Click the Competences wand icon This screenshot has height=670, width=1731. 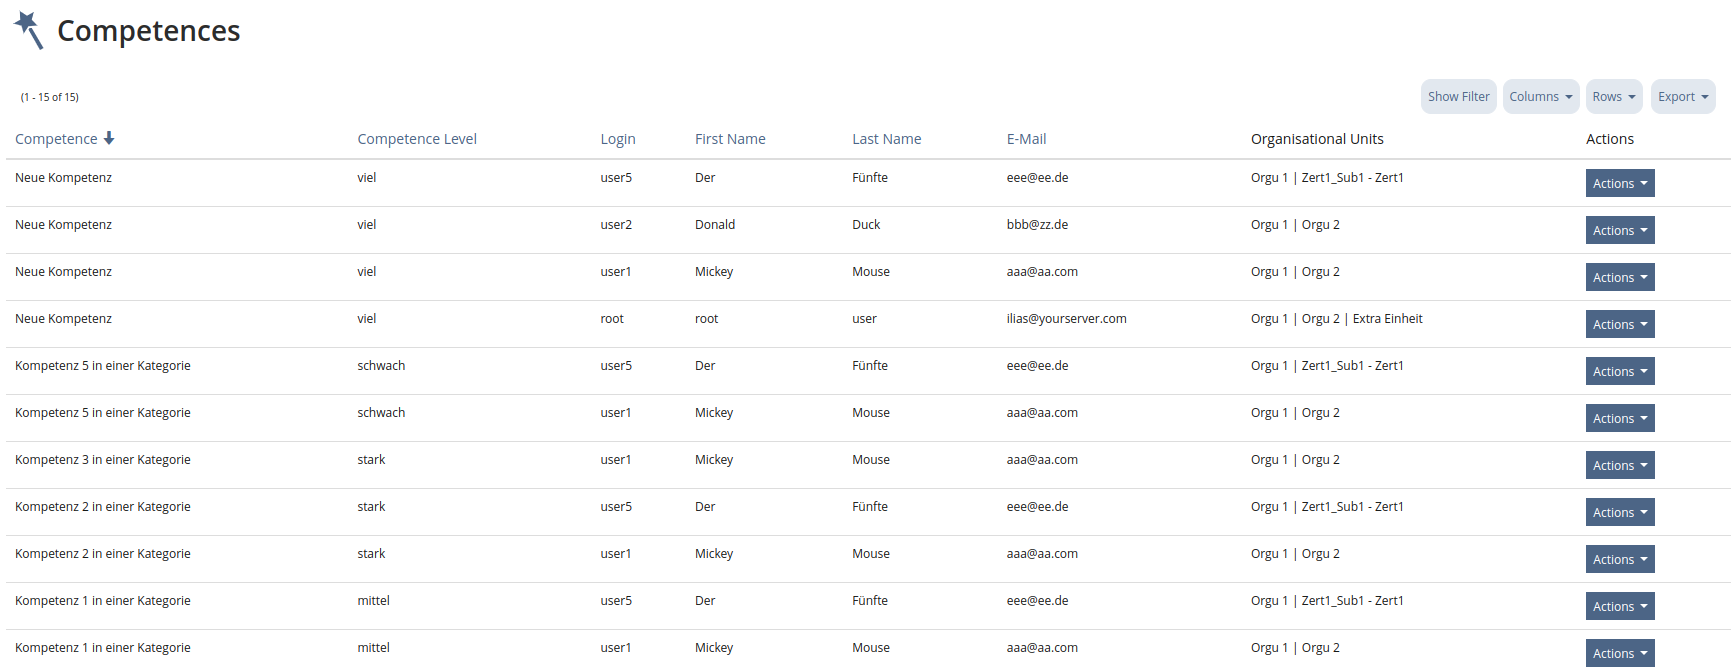29,30
